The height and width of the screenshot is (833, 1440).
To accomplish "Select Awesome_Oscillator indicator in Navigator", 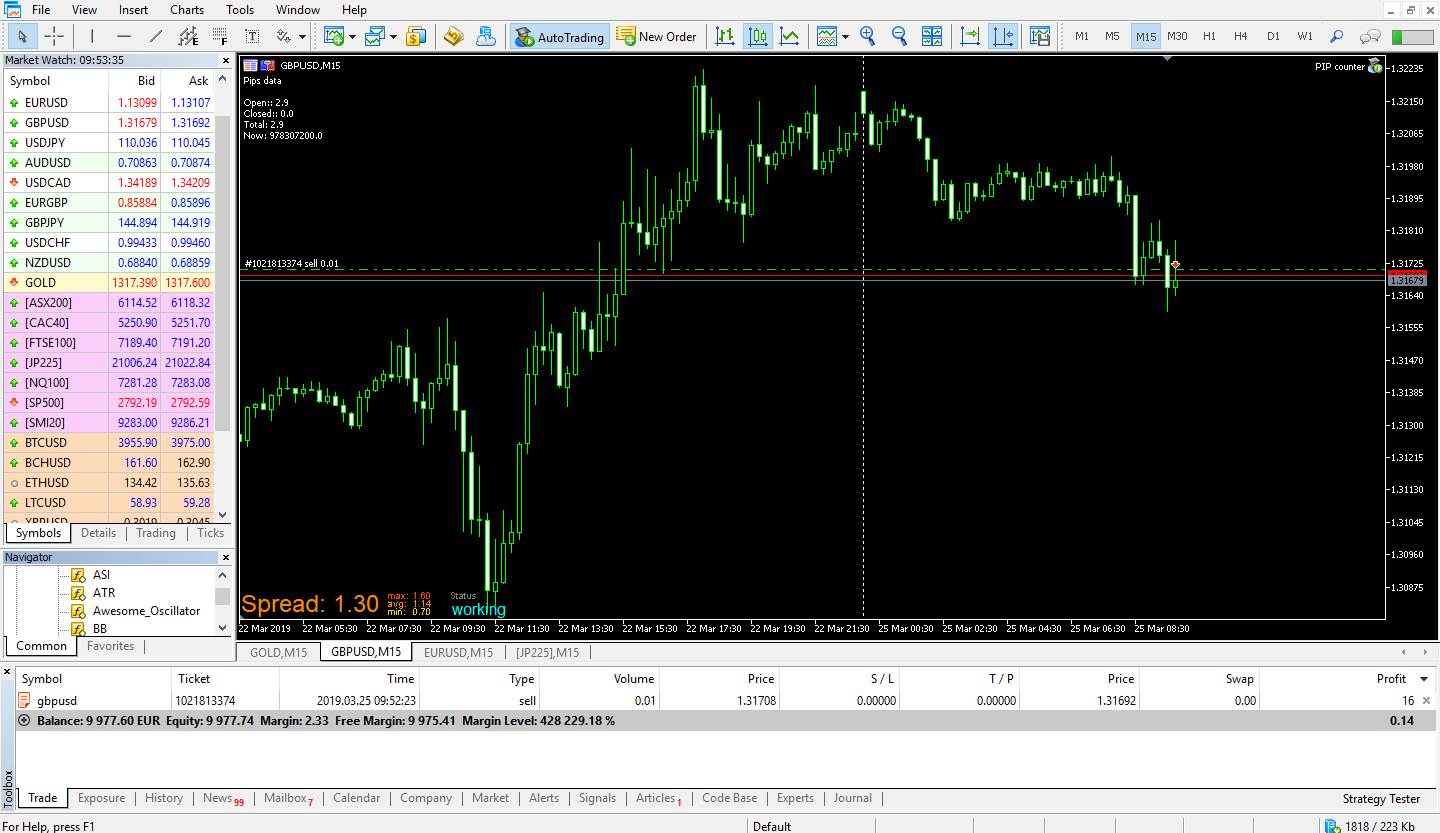I will click(146, 611).
